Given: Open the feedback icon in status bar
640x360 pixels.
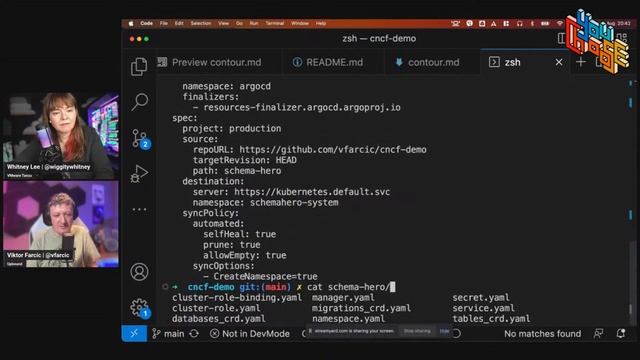Looking at the screenshot, I should coord(598,333).
